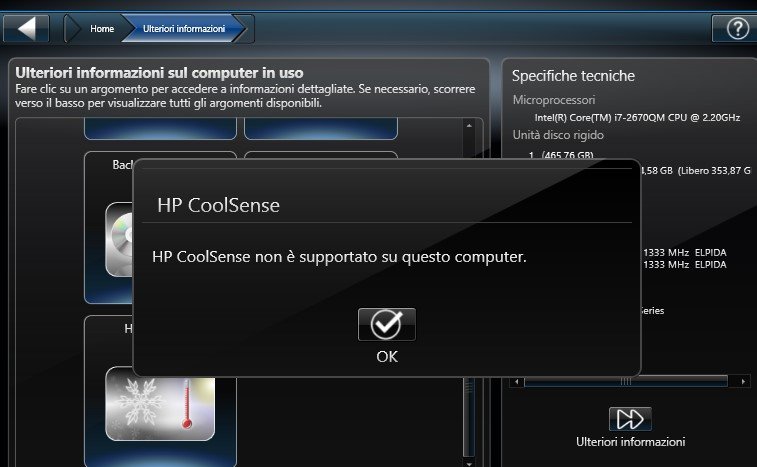Click the topics list scroll down arrow
The image size is (757, 467).
click(469, 463)
